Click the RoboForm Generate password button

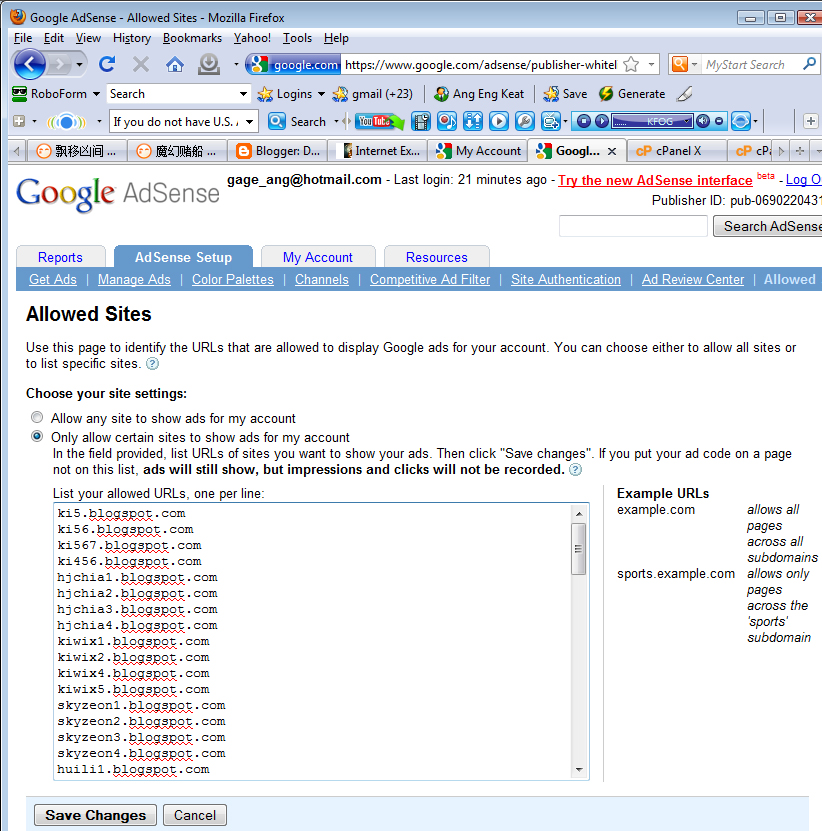pos(632,94)
